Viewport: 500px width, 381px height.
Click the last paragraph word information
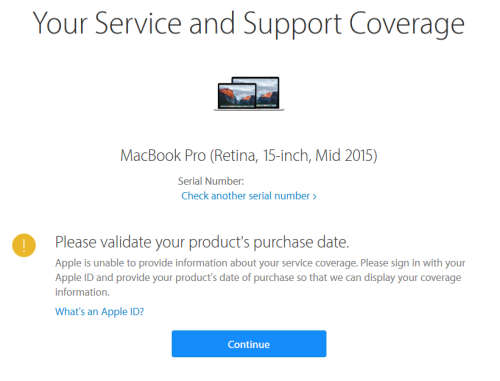click(x=82, y=292)
